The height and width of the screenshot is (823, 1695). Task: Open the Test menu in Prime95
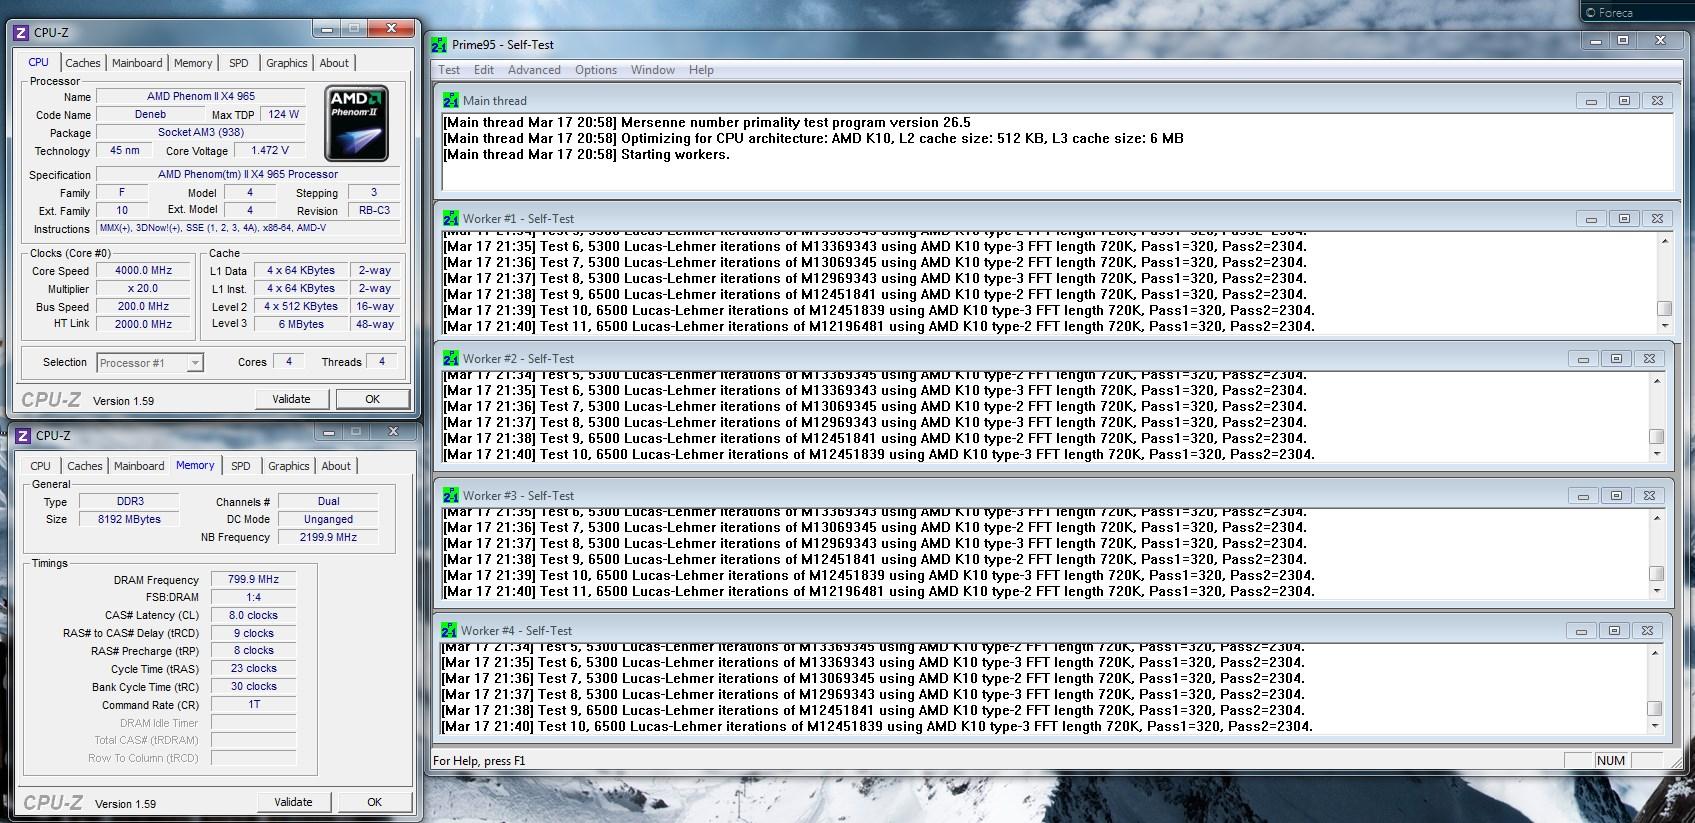(x=449, y=70)
